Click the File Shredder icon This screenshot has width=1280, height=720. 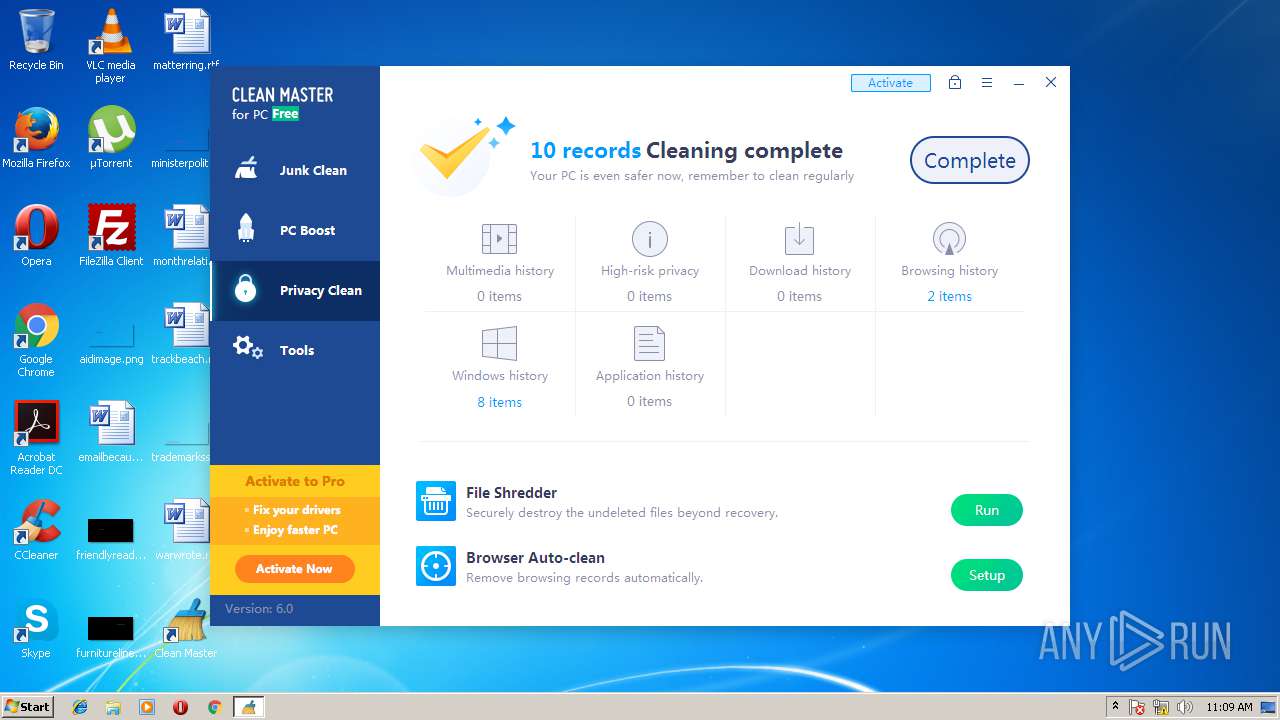click(436, 501)
